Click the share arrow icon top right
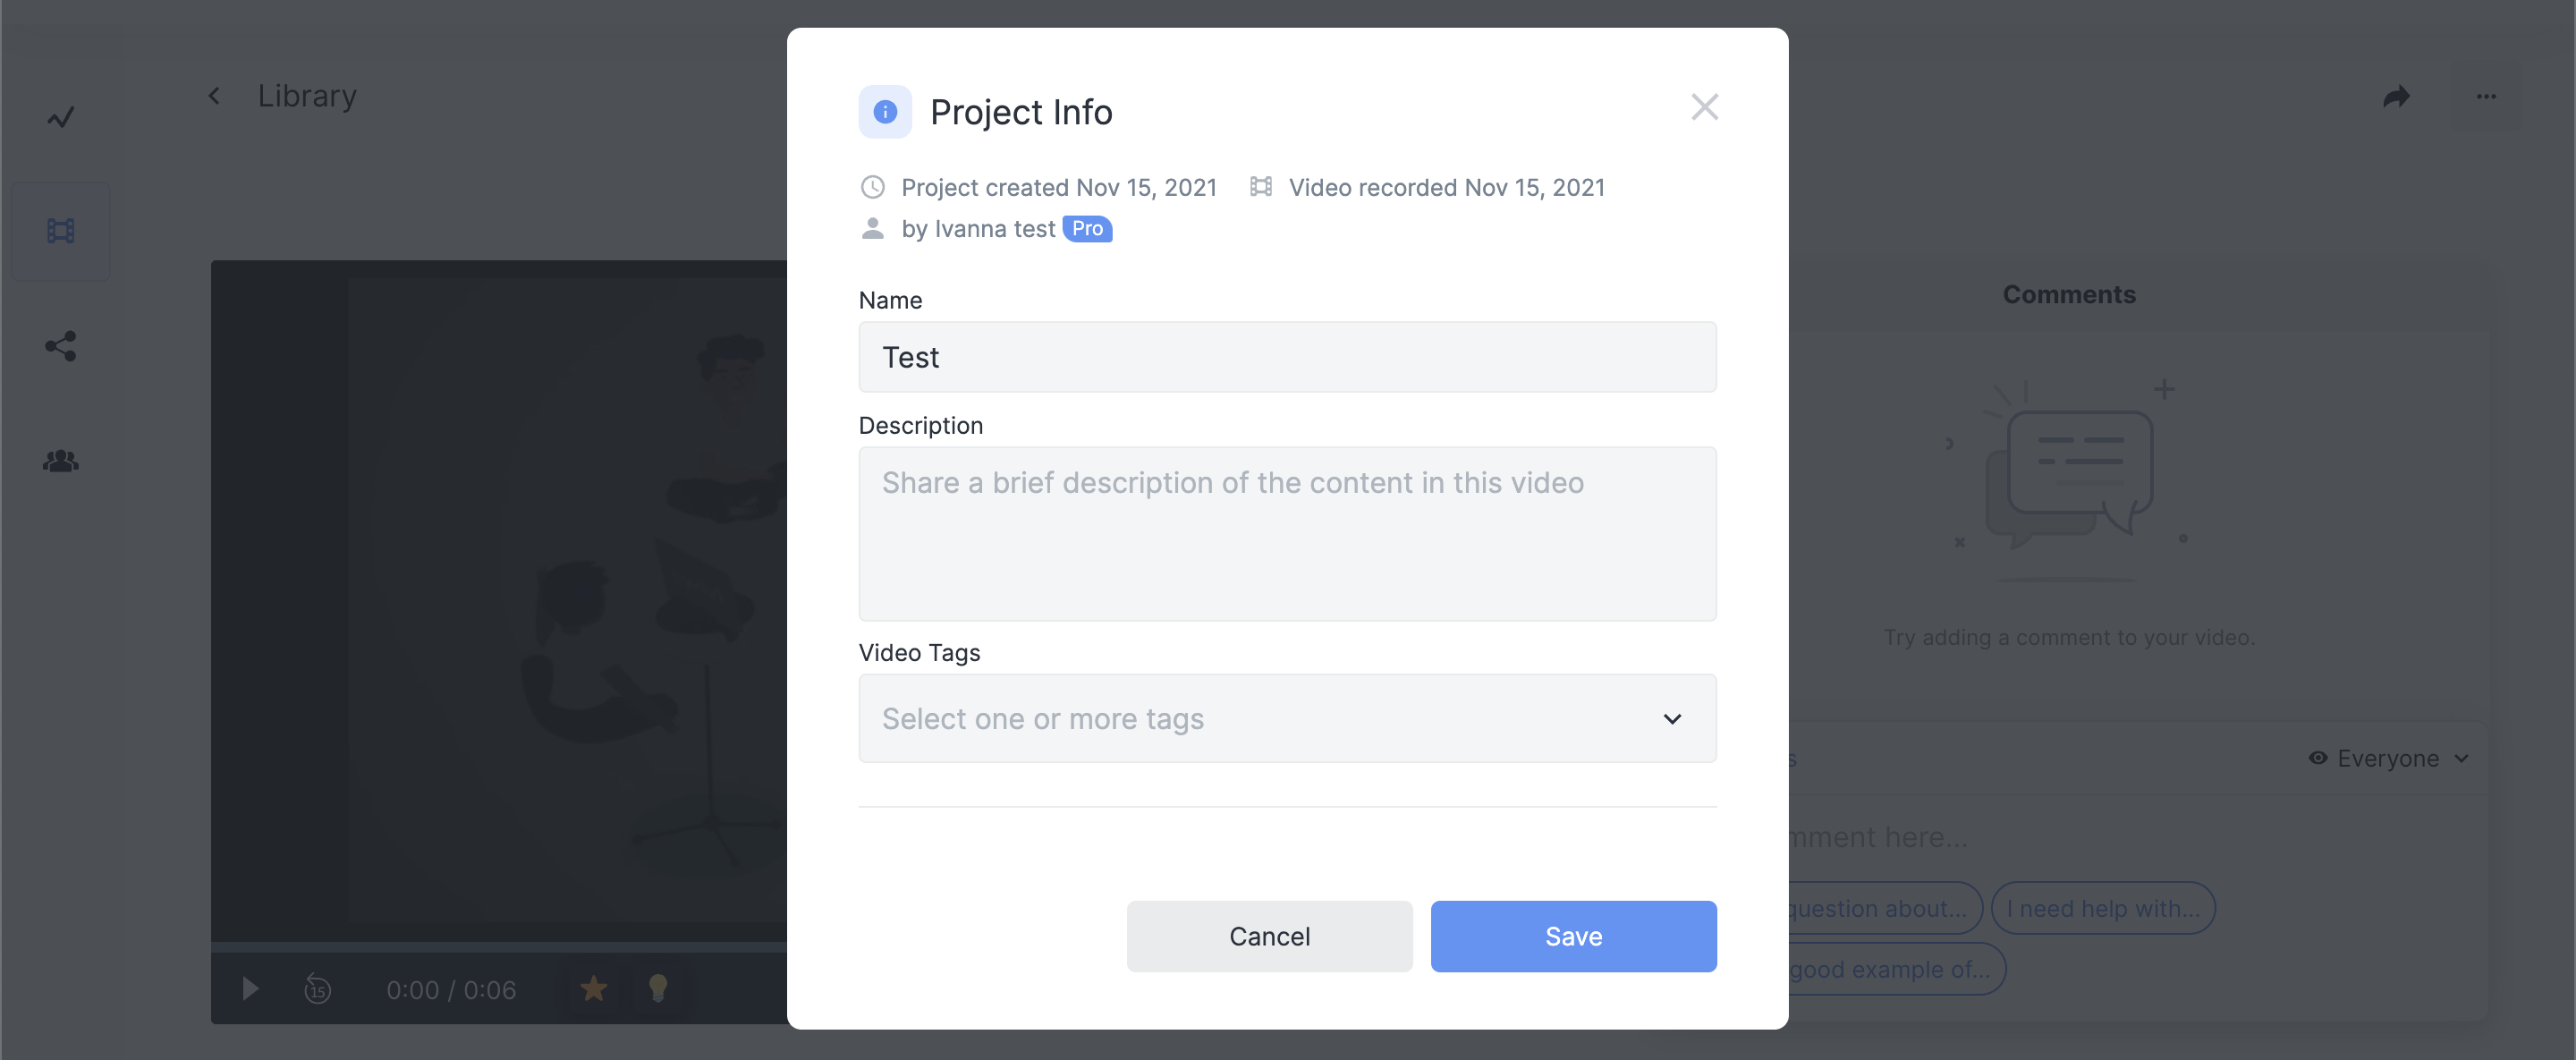Image resolution: width=2576 pixels, height=1060 pixels. [x=2396, y=97]
